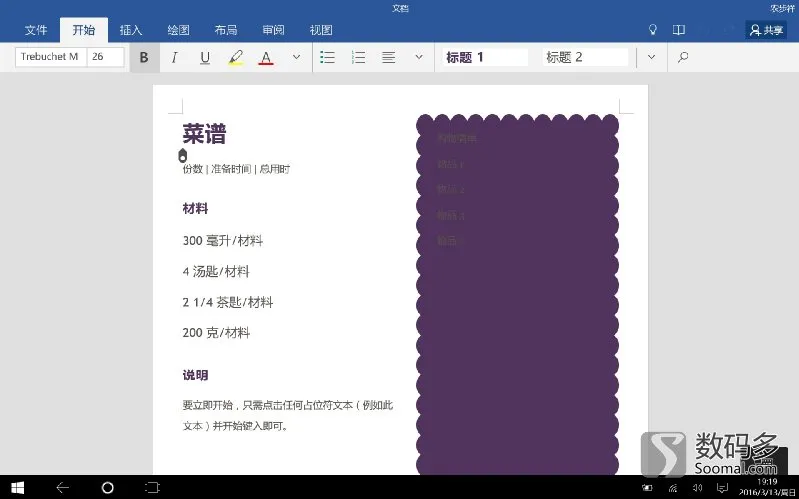Open the 插入 ribbon tab
This screenshot has width=799, height=499.
pyautogui.click(x=131, y=30)
